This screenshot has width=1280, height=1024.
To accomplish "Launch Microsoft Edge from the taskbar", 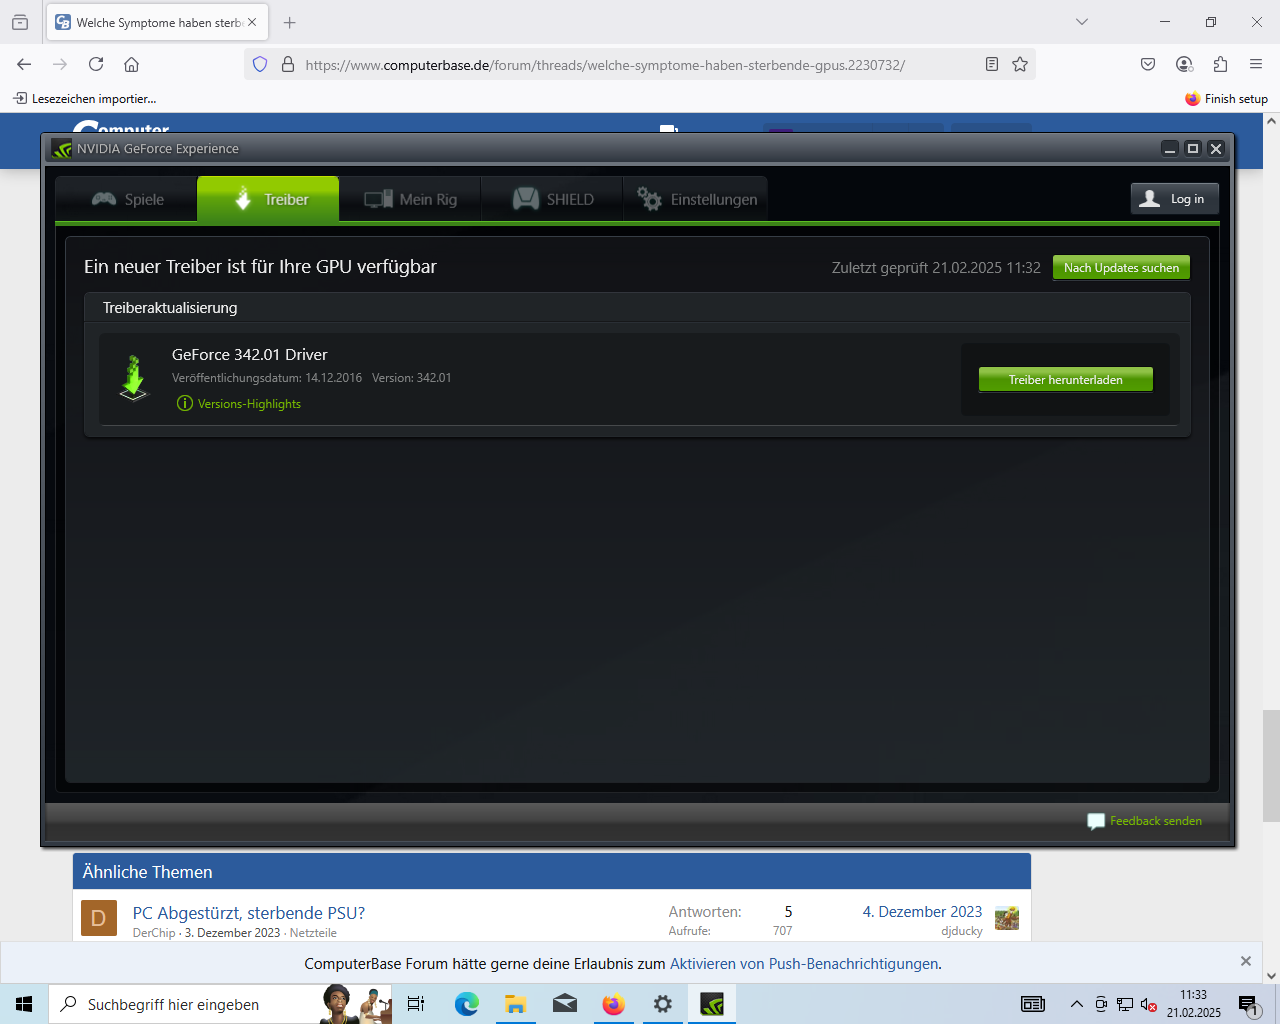I will click(x=466, y=1004).
